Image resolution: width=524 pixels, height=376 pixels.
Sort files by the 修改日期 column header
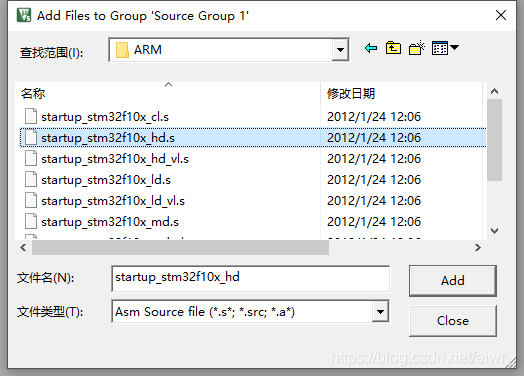tap(351, 94)
